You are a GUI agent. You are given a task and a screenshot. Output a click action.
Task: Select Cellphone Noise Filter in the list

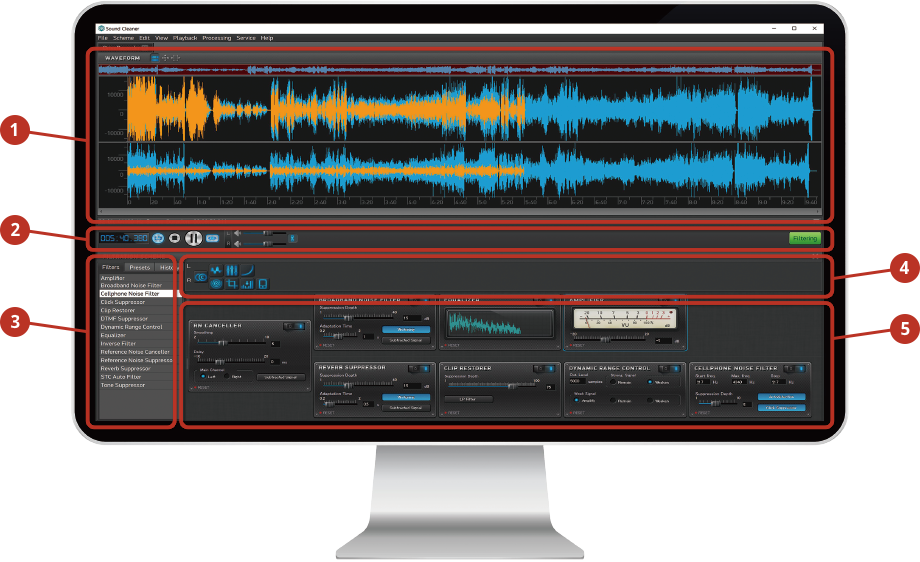click(x=136, y=293)
